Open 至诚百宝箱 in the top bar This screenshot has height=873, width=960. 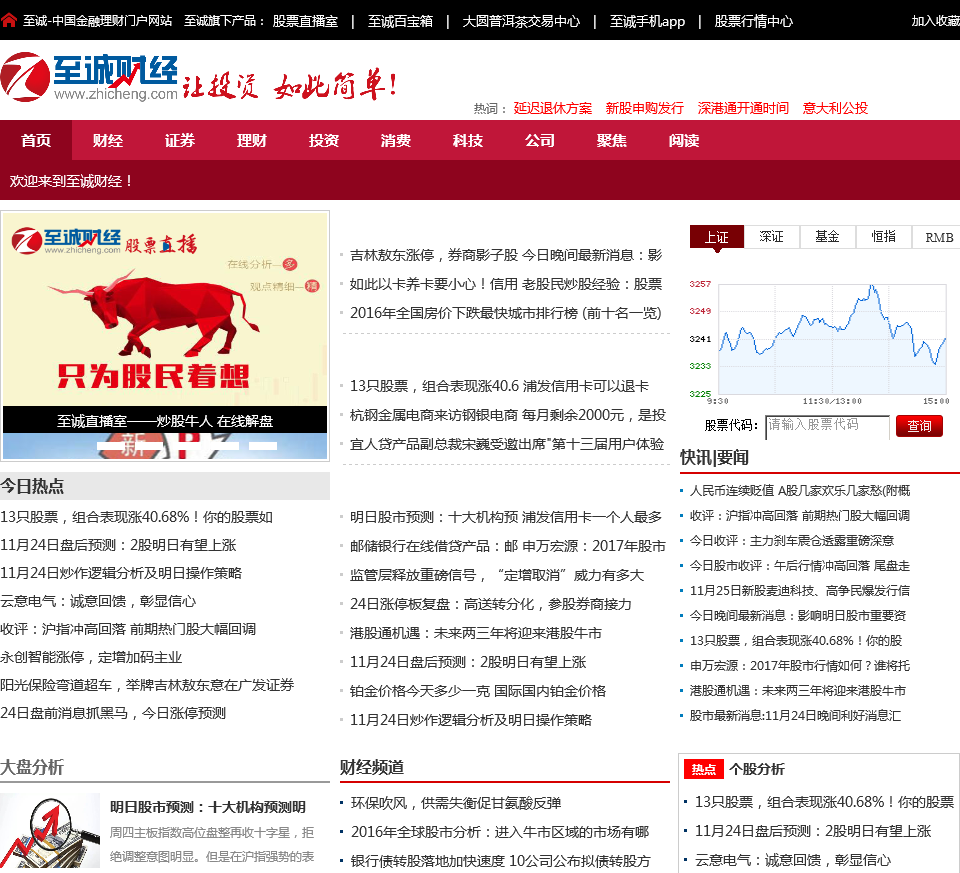400,21
